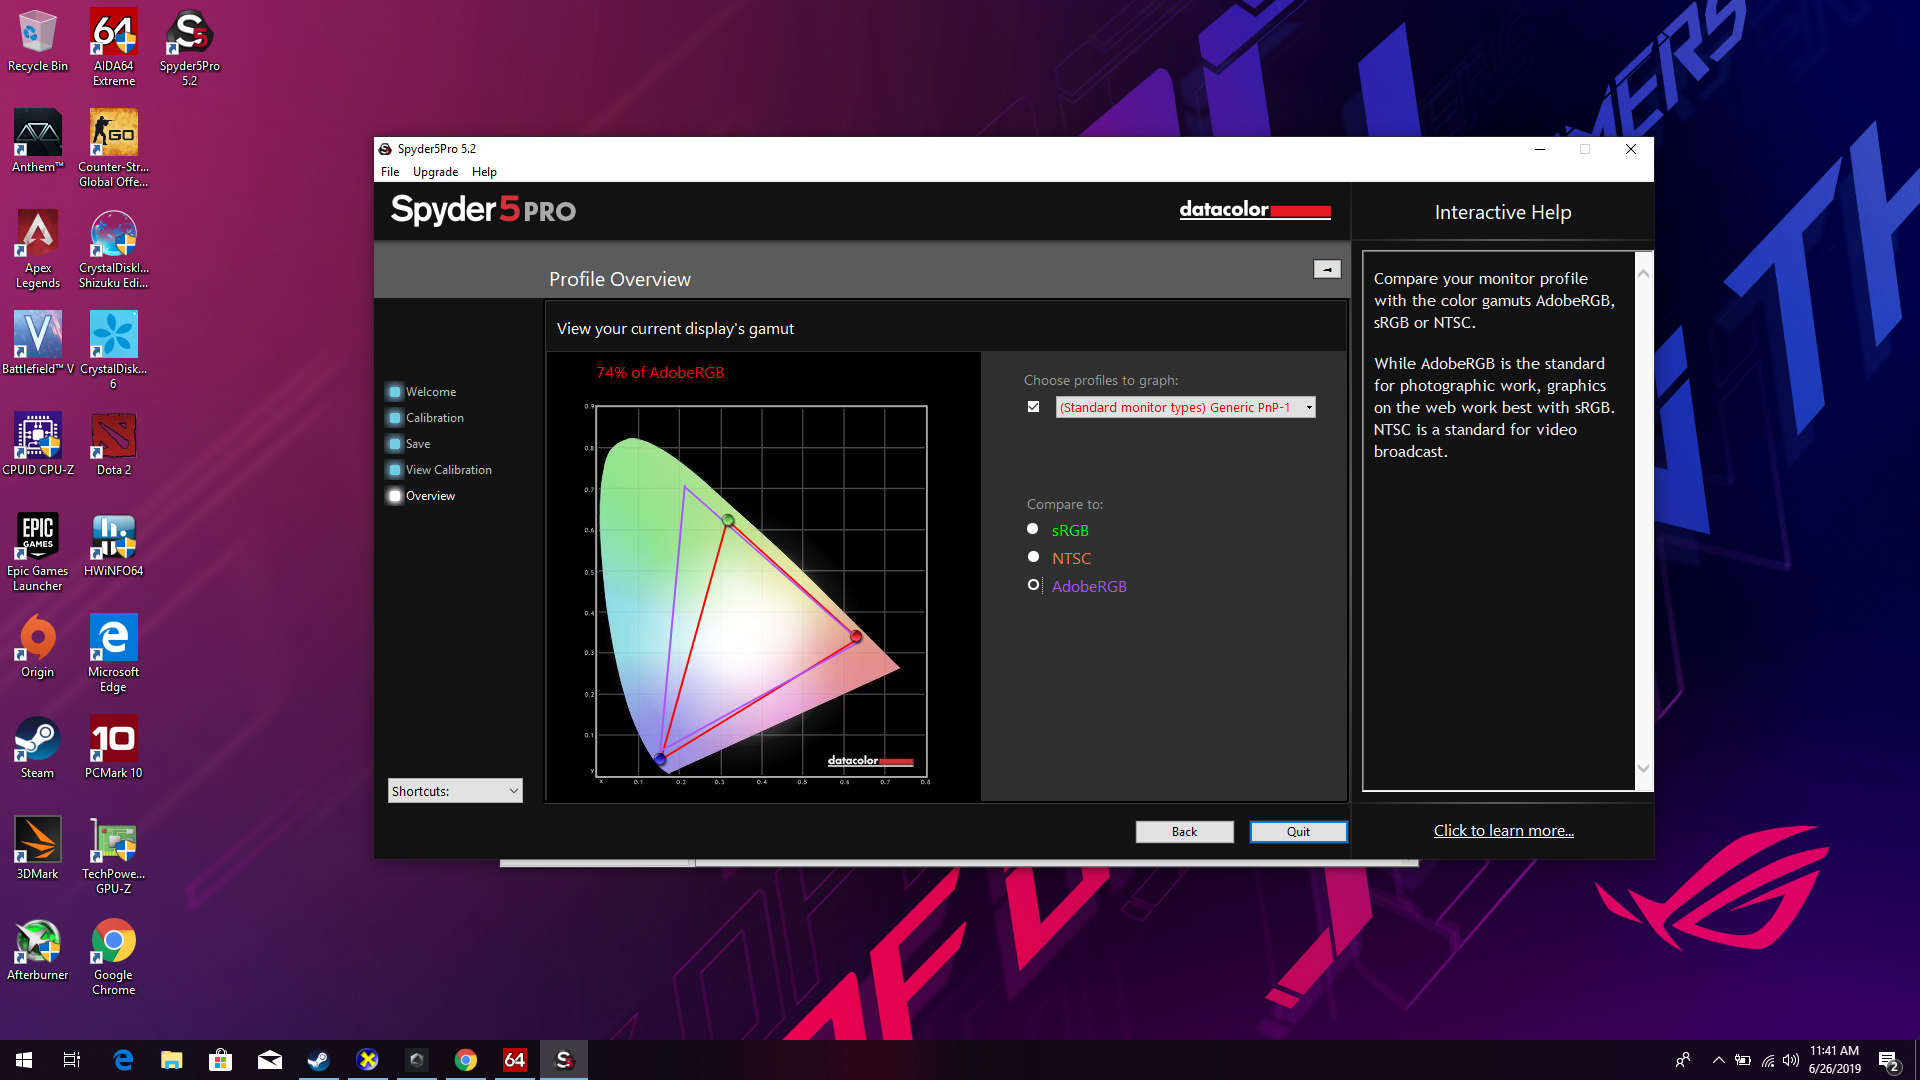Click the Quit button

(x=1298, y=832)
